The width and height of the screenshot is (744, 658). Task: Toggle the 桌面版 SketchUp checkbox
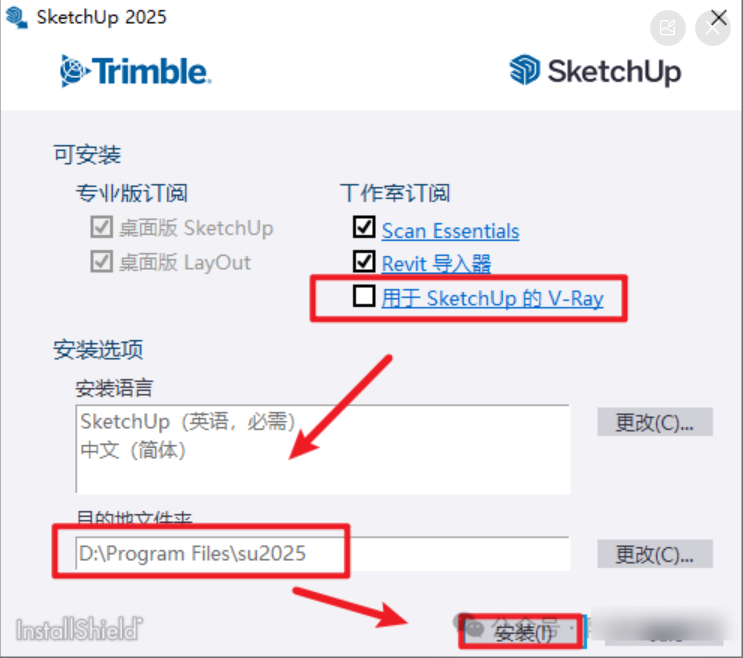pos(102,227)
